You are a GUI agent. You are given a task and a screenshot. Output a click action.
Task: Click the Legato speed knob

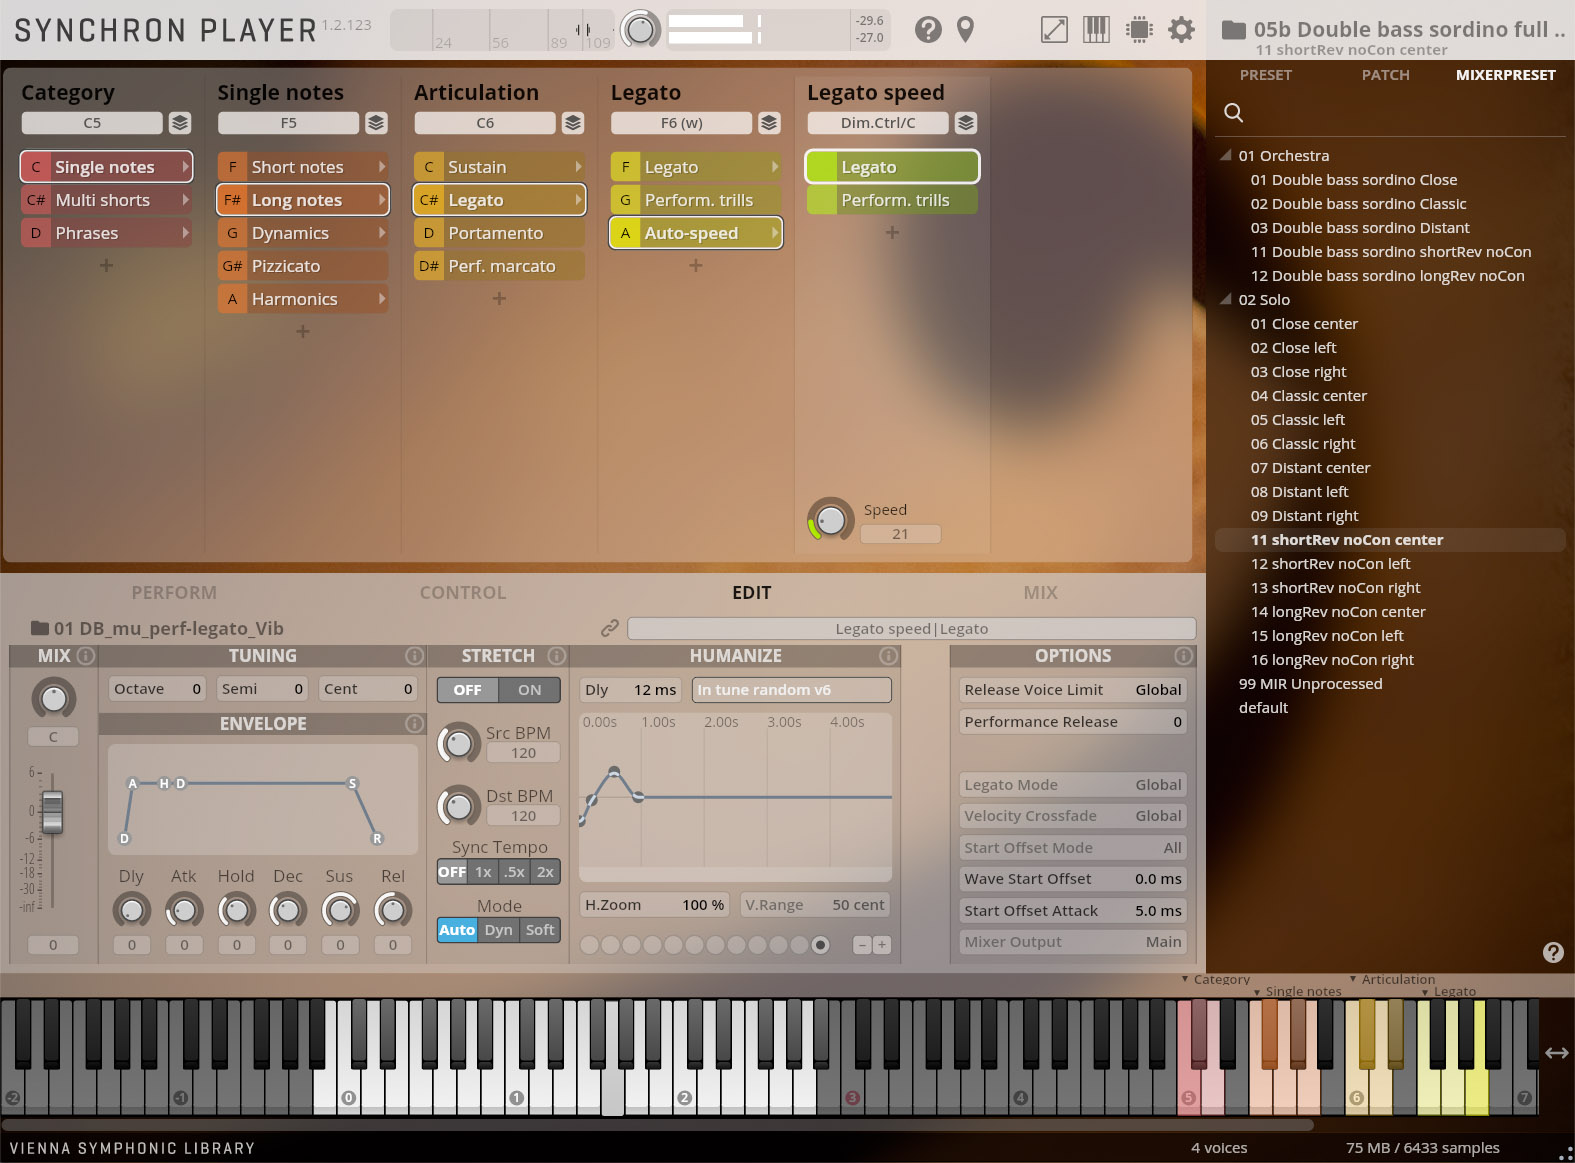point(830,519)
